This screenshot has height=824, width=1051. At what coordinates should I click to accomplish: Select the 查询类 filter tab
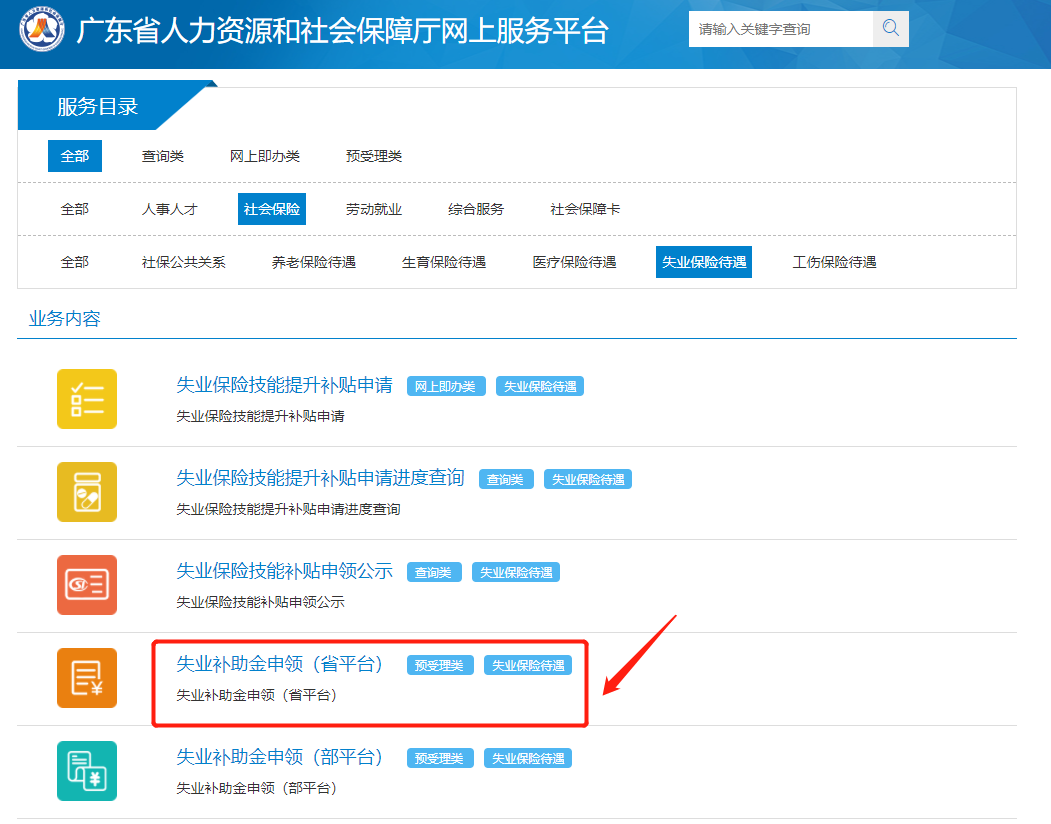[163, 156]
